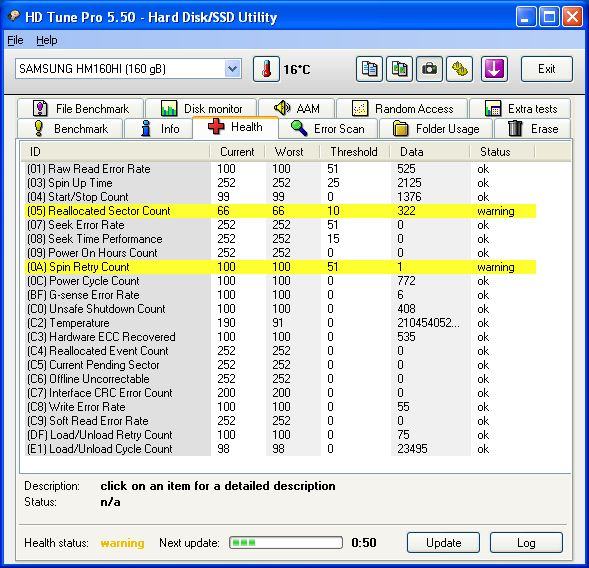Viewport: 589px width, 568px height.
Task: Click the 210454052... temperature data value
Action: tap(428, 323)
